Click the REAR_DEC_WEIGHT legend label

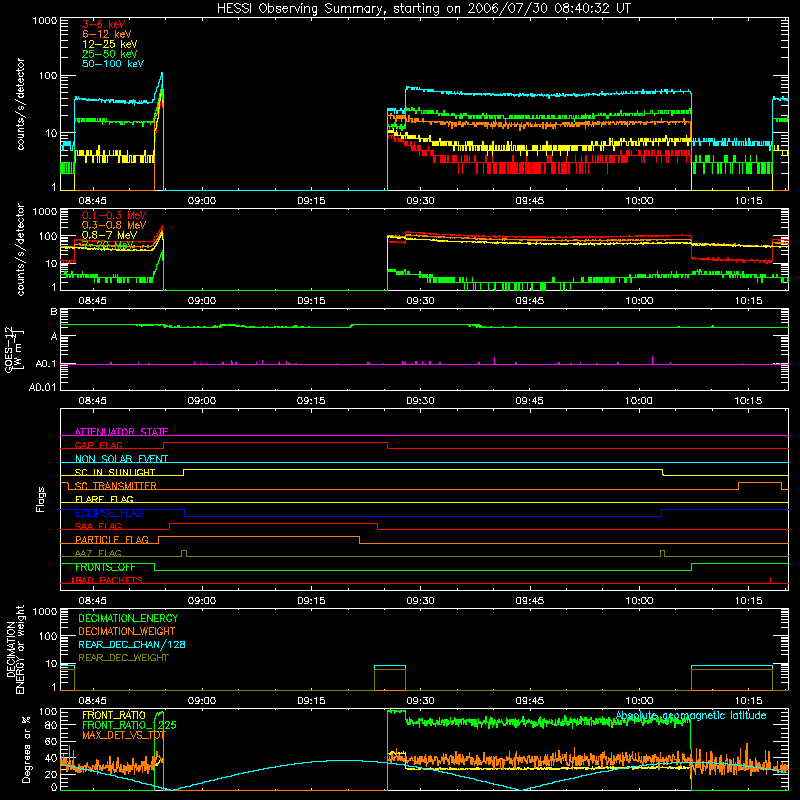pos(123,658)
